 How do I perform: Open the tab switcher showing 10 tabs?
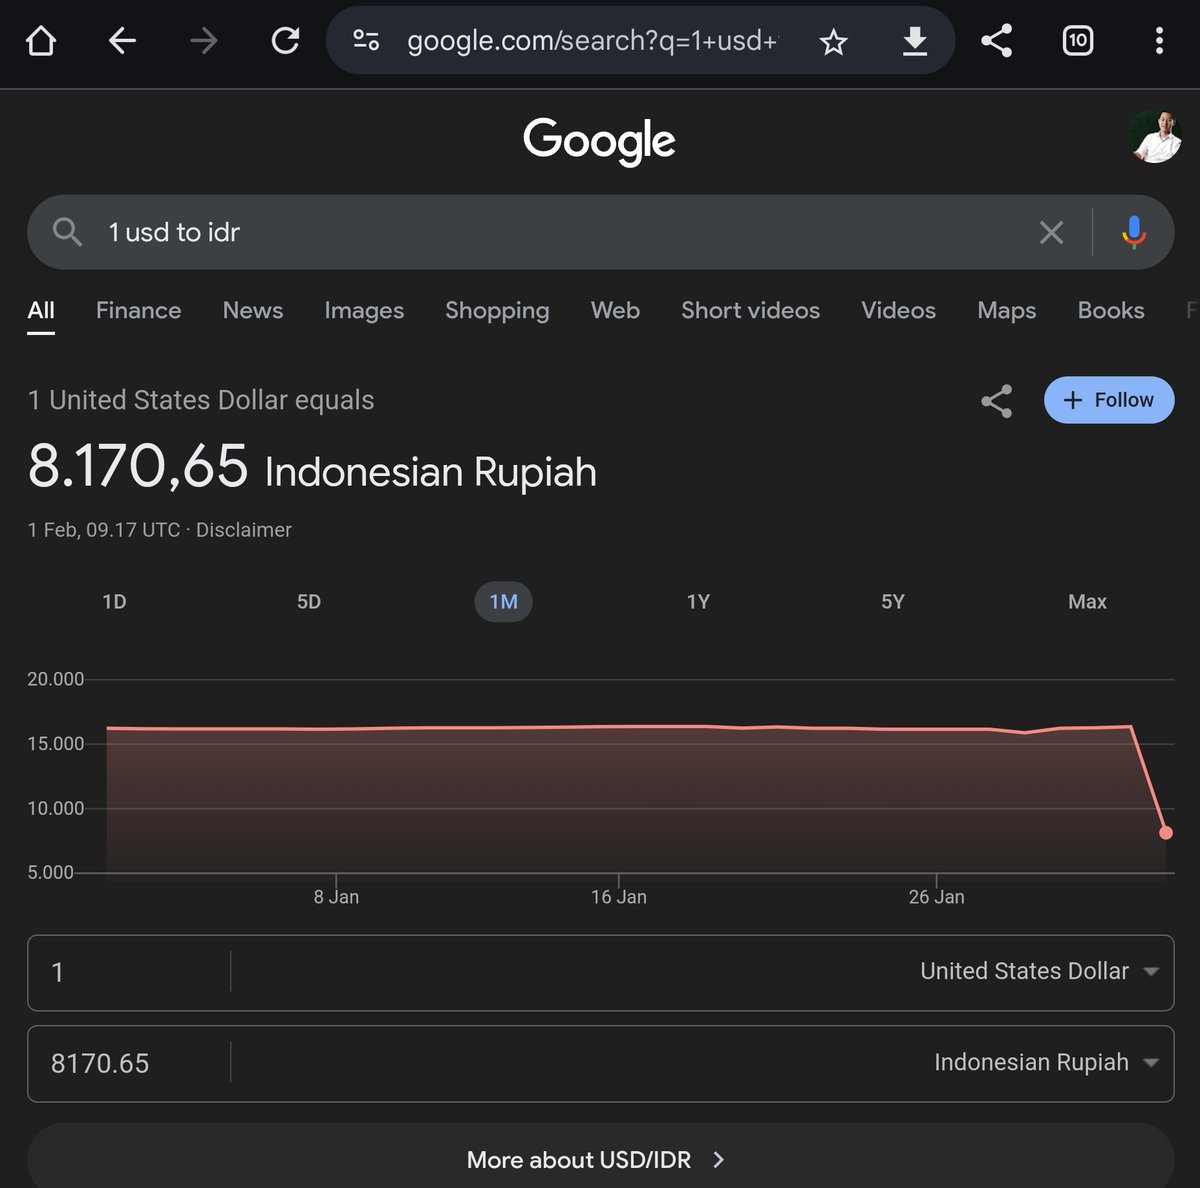click(1077, 41)
